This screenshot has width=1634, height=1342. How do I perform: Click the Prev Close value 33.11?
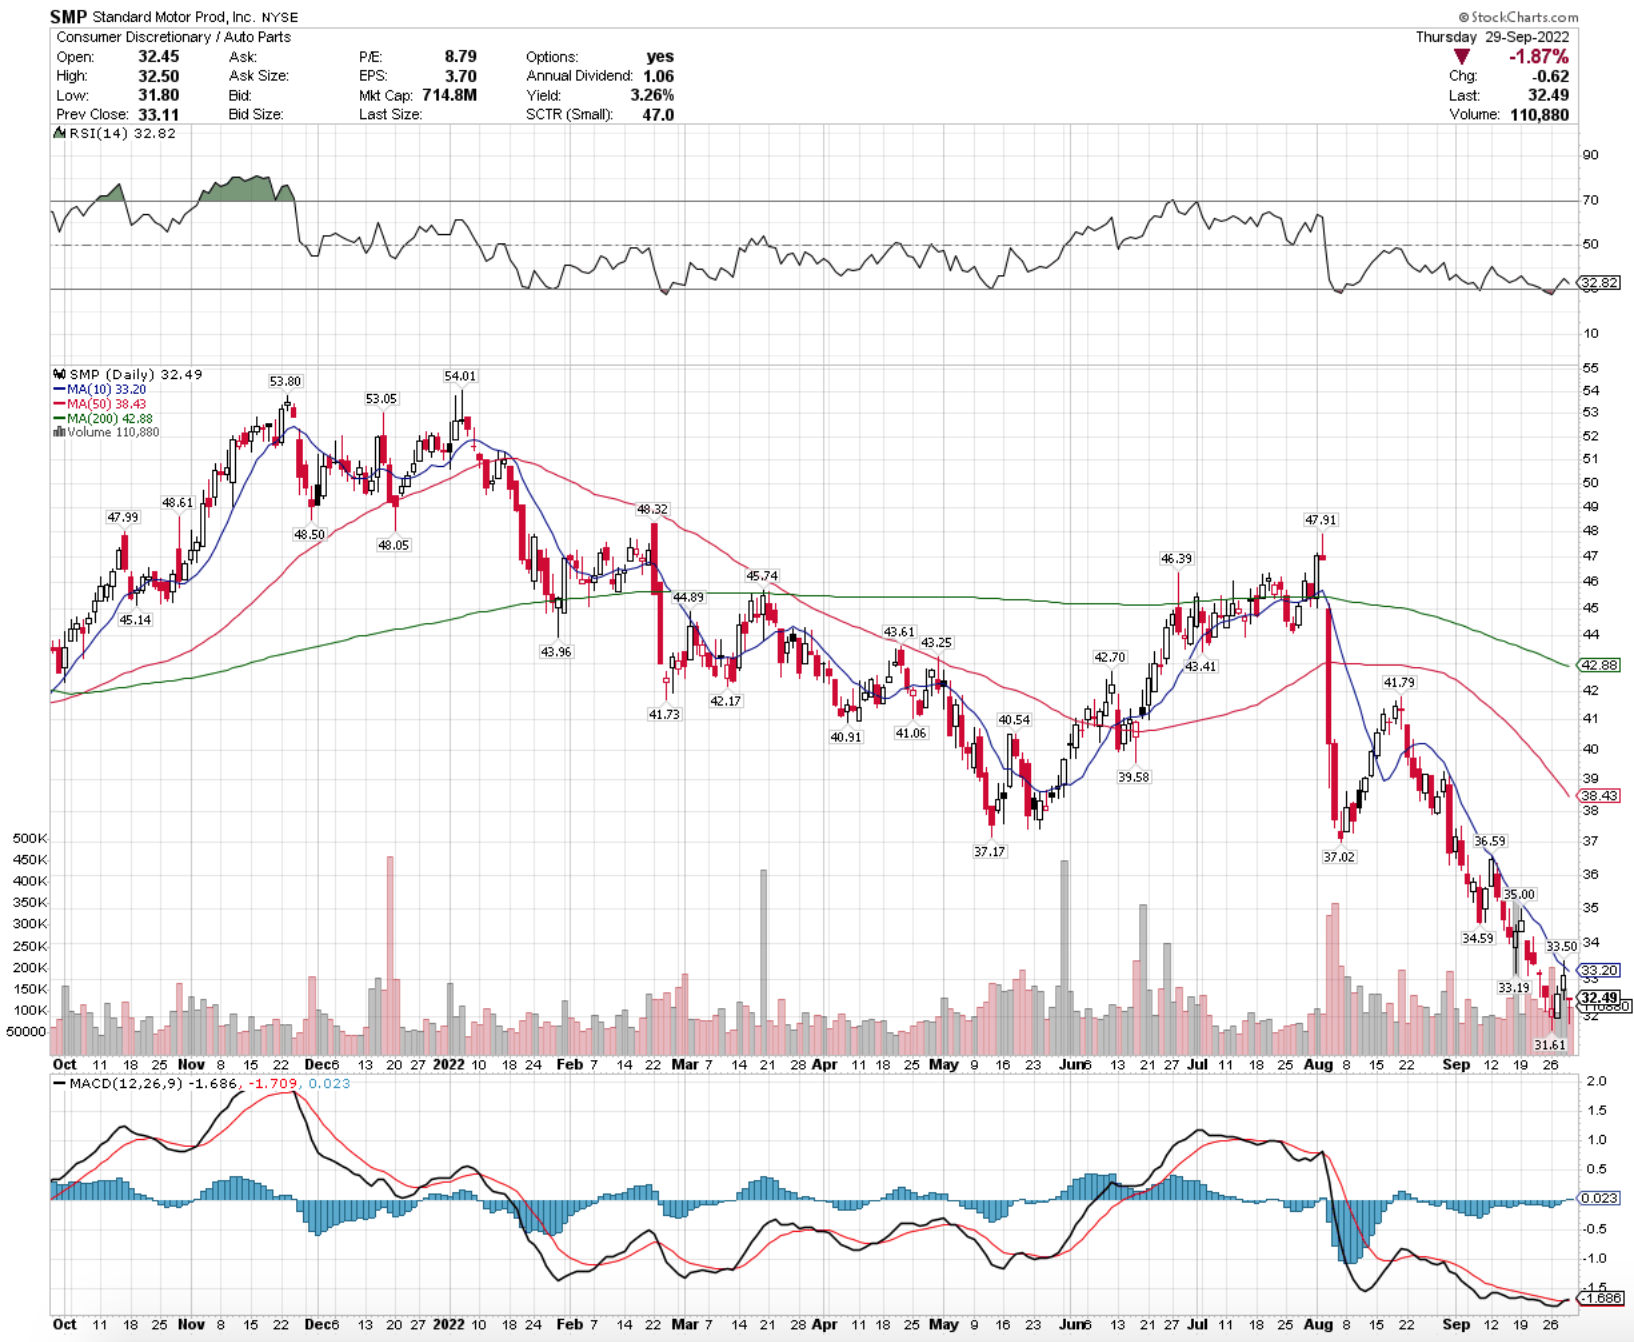tap(158, 114)
